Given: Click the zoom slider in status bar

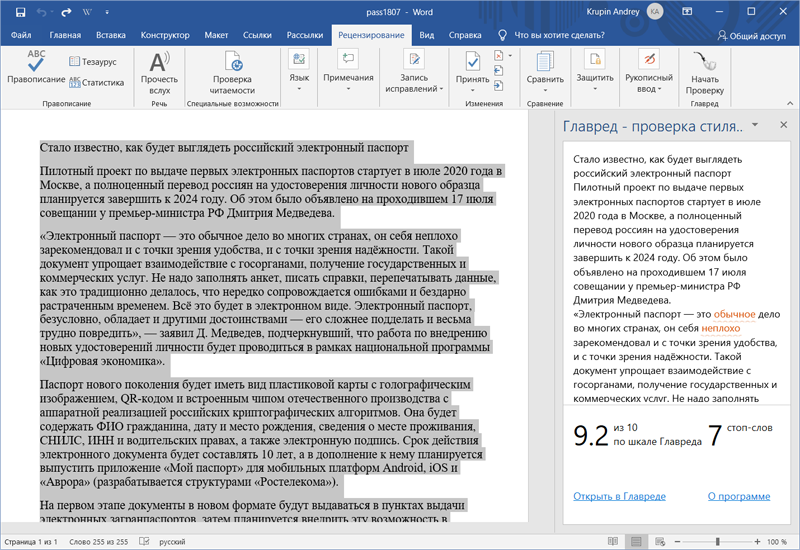Looking at the screenshot, I should coord(716,541).
